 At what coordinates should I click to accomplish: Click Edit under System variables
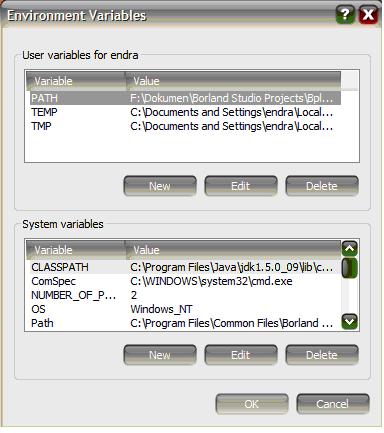[x=241, y=355]
